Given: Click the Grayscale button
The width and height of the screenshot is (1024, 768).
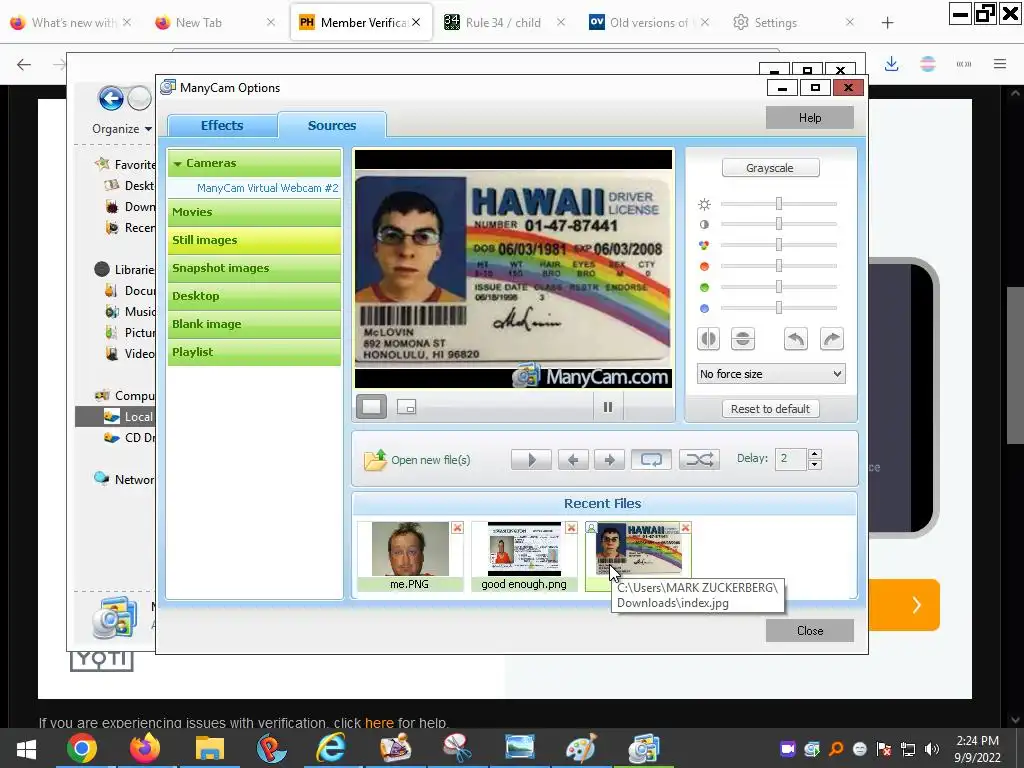Looking at the screenshot, I should (770, 168).
